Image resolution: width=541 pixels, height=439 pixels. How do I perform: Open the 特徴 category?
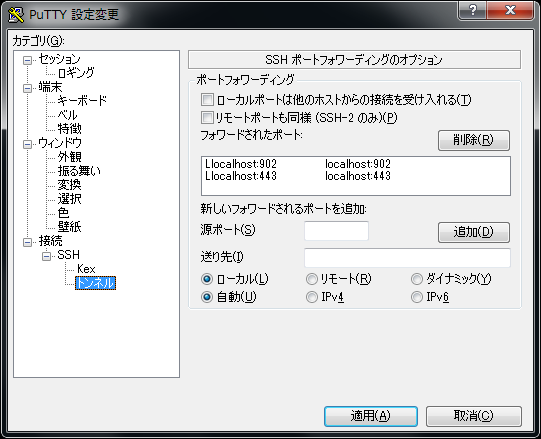70,129
